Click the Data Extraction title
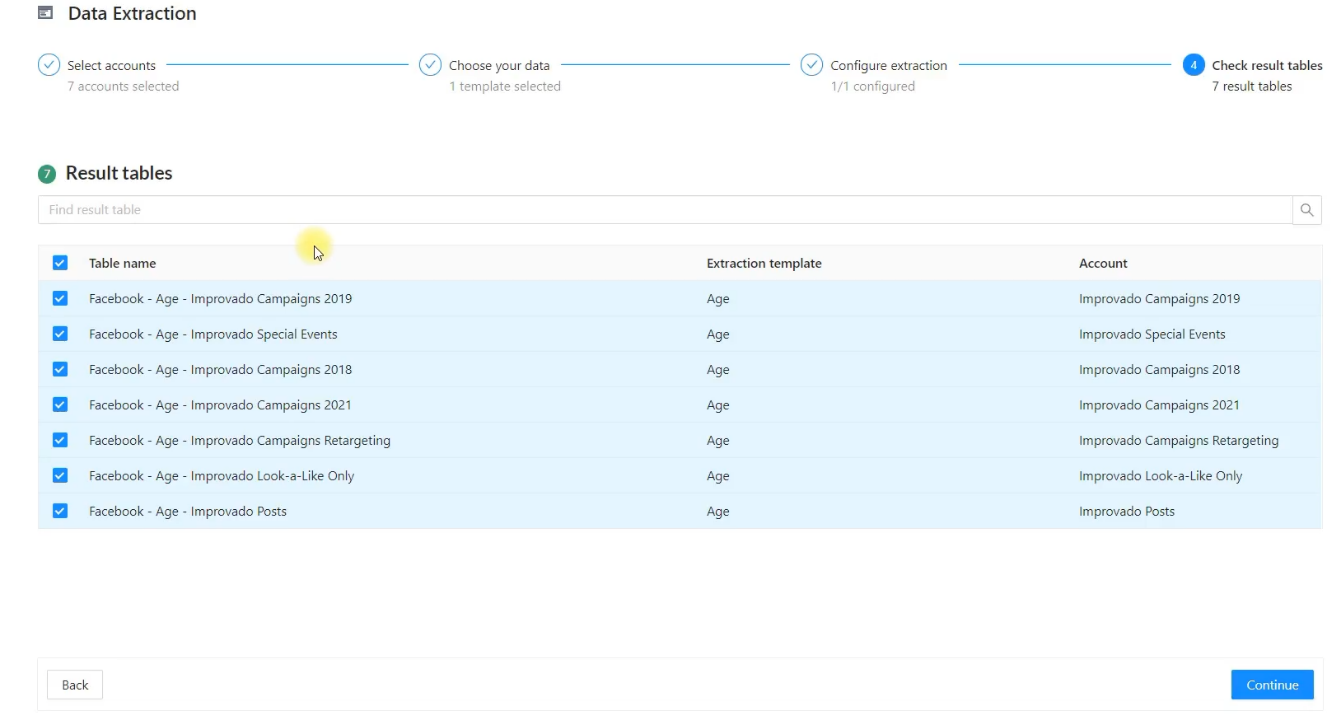 132,13
